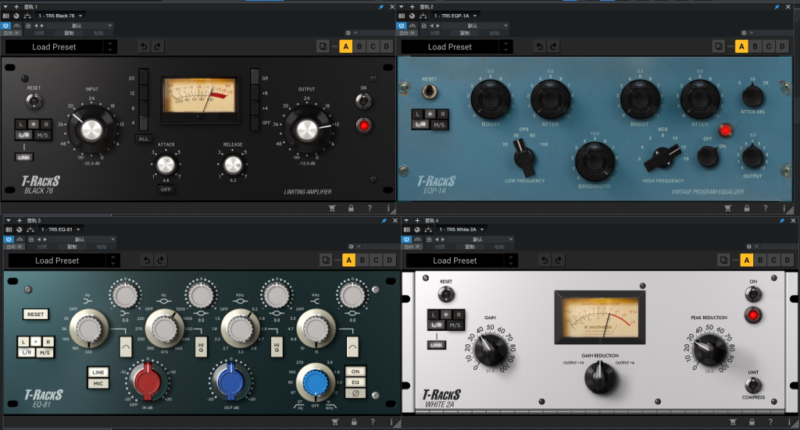Toggle the ON switch on Black 76
The width and height of the screenshot is (800, 430).
(x=363, y=99)
